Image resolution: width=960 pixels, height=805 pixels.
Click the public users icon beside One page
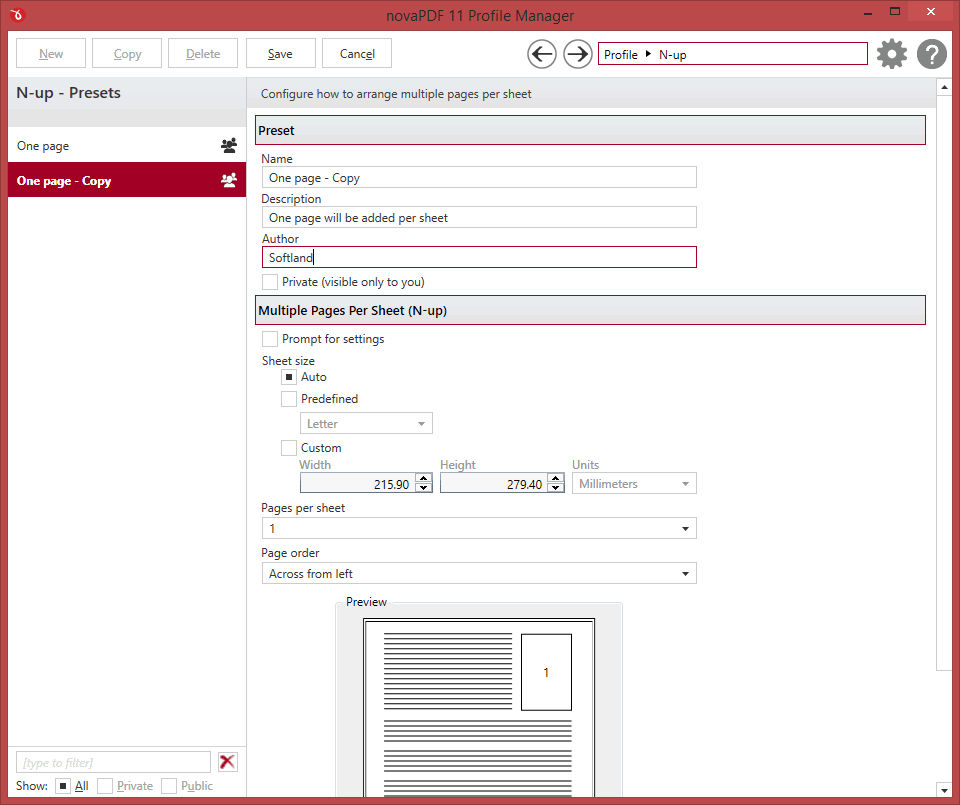coord(229,146)
